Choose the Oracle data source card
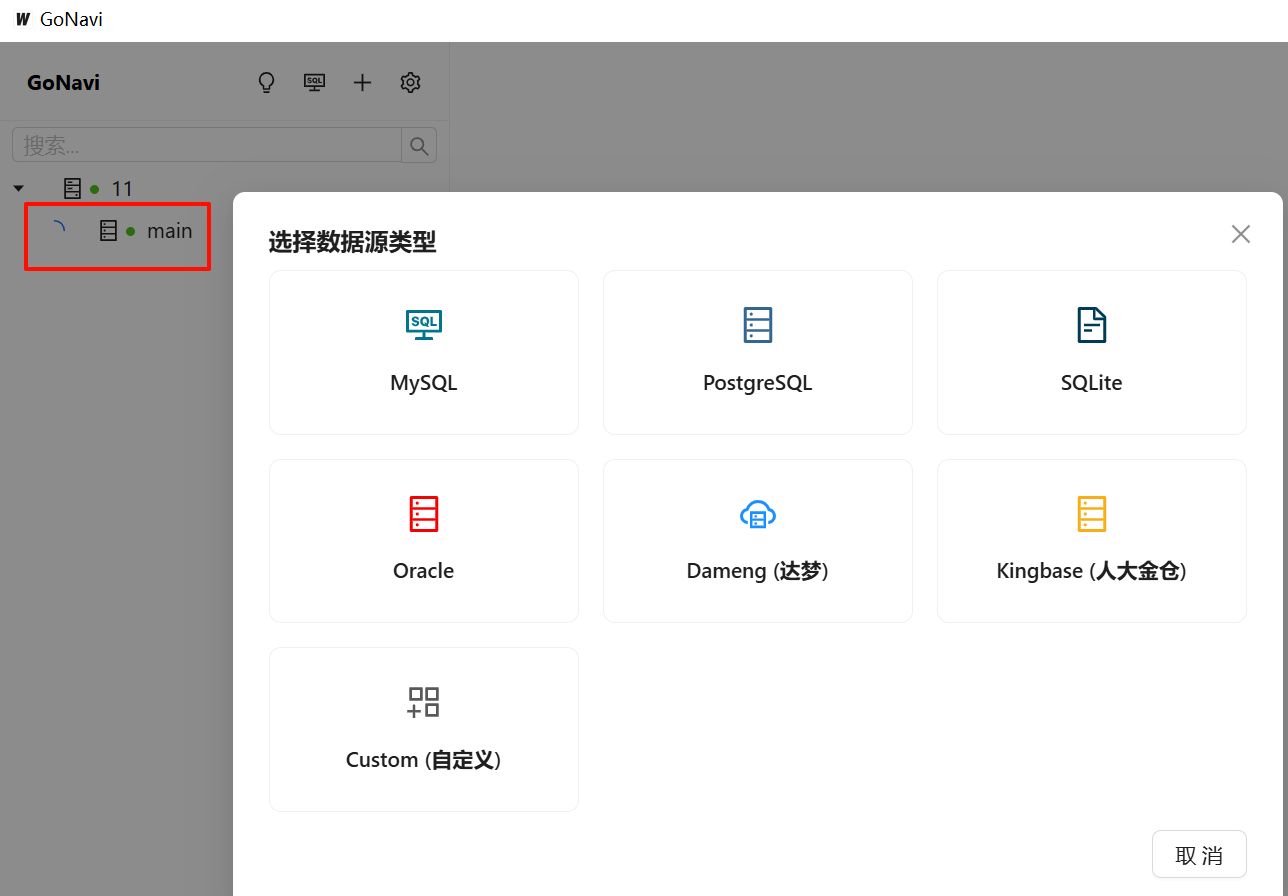 [x=424, y=541]
